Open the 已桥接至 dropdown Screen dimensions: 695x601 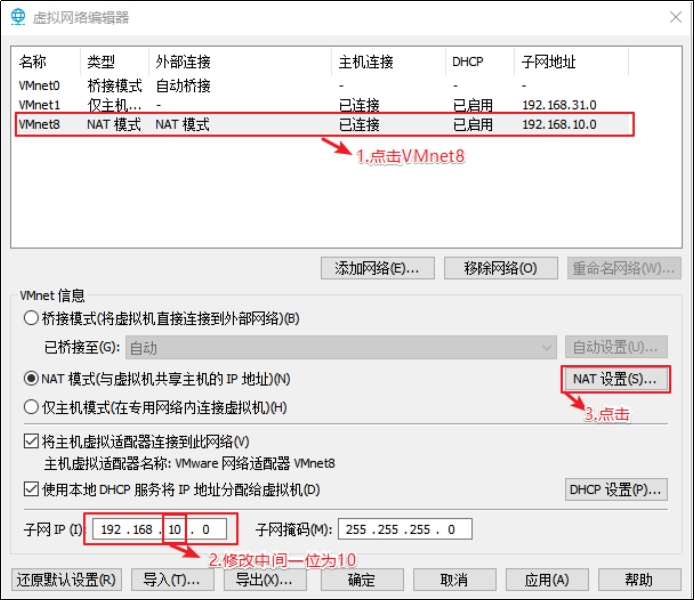(x=341, y=347)
